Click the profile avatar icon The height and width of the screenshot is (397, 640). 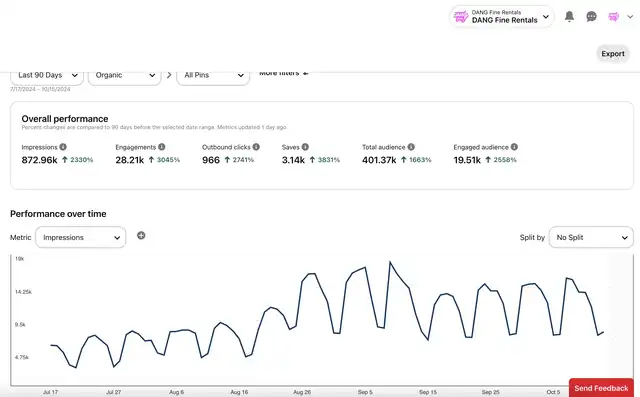click(613, 17)
